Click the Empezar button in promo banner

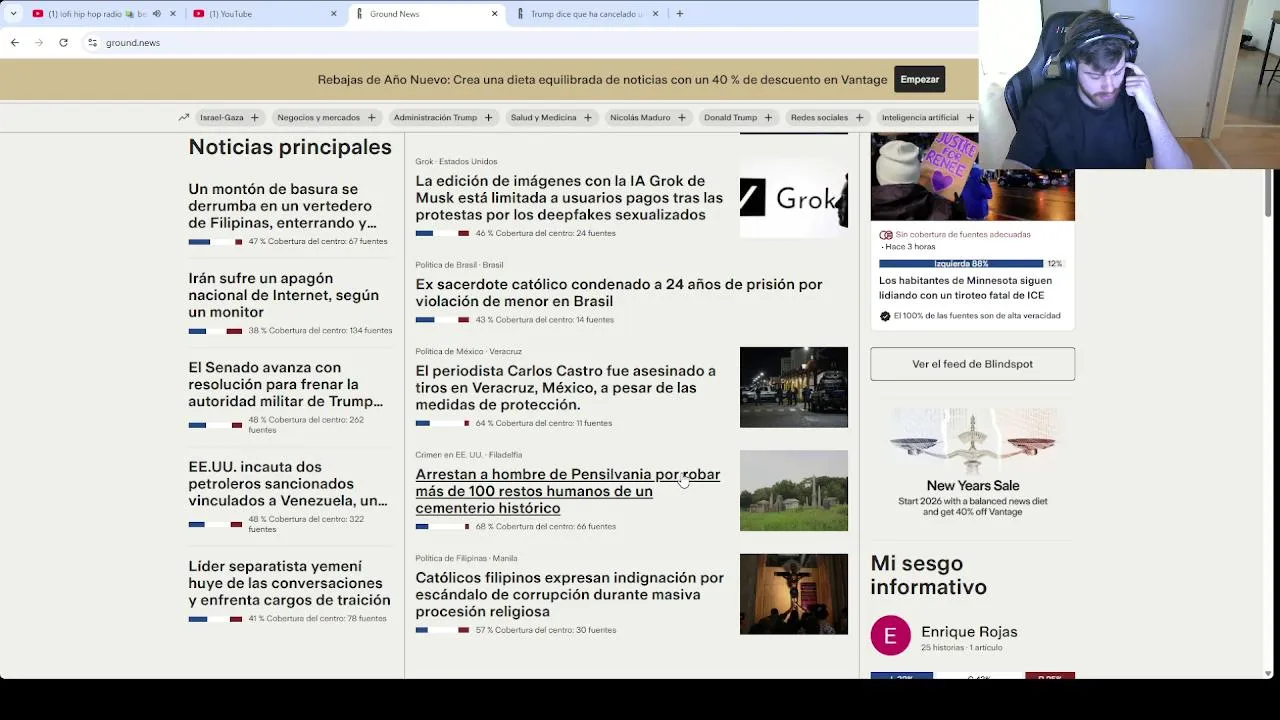(x=919, y=79)
